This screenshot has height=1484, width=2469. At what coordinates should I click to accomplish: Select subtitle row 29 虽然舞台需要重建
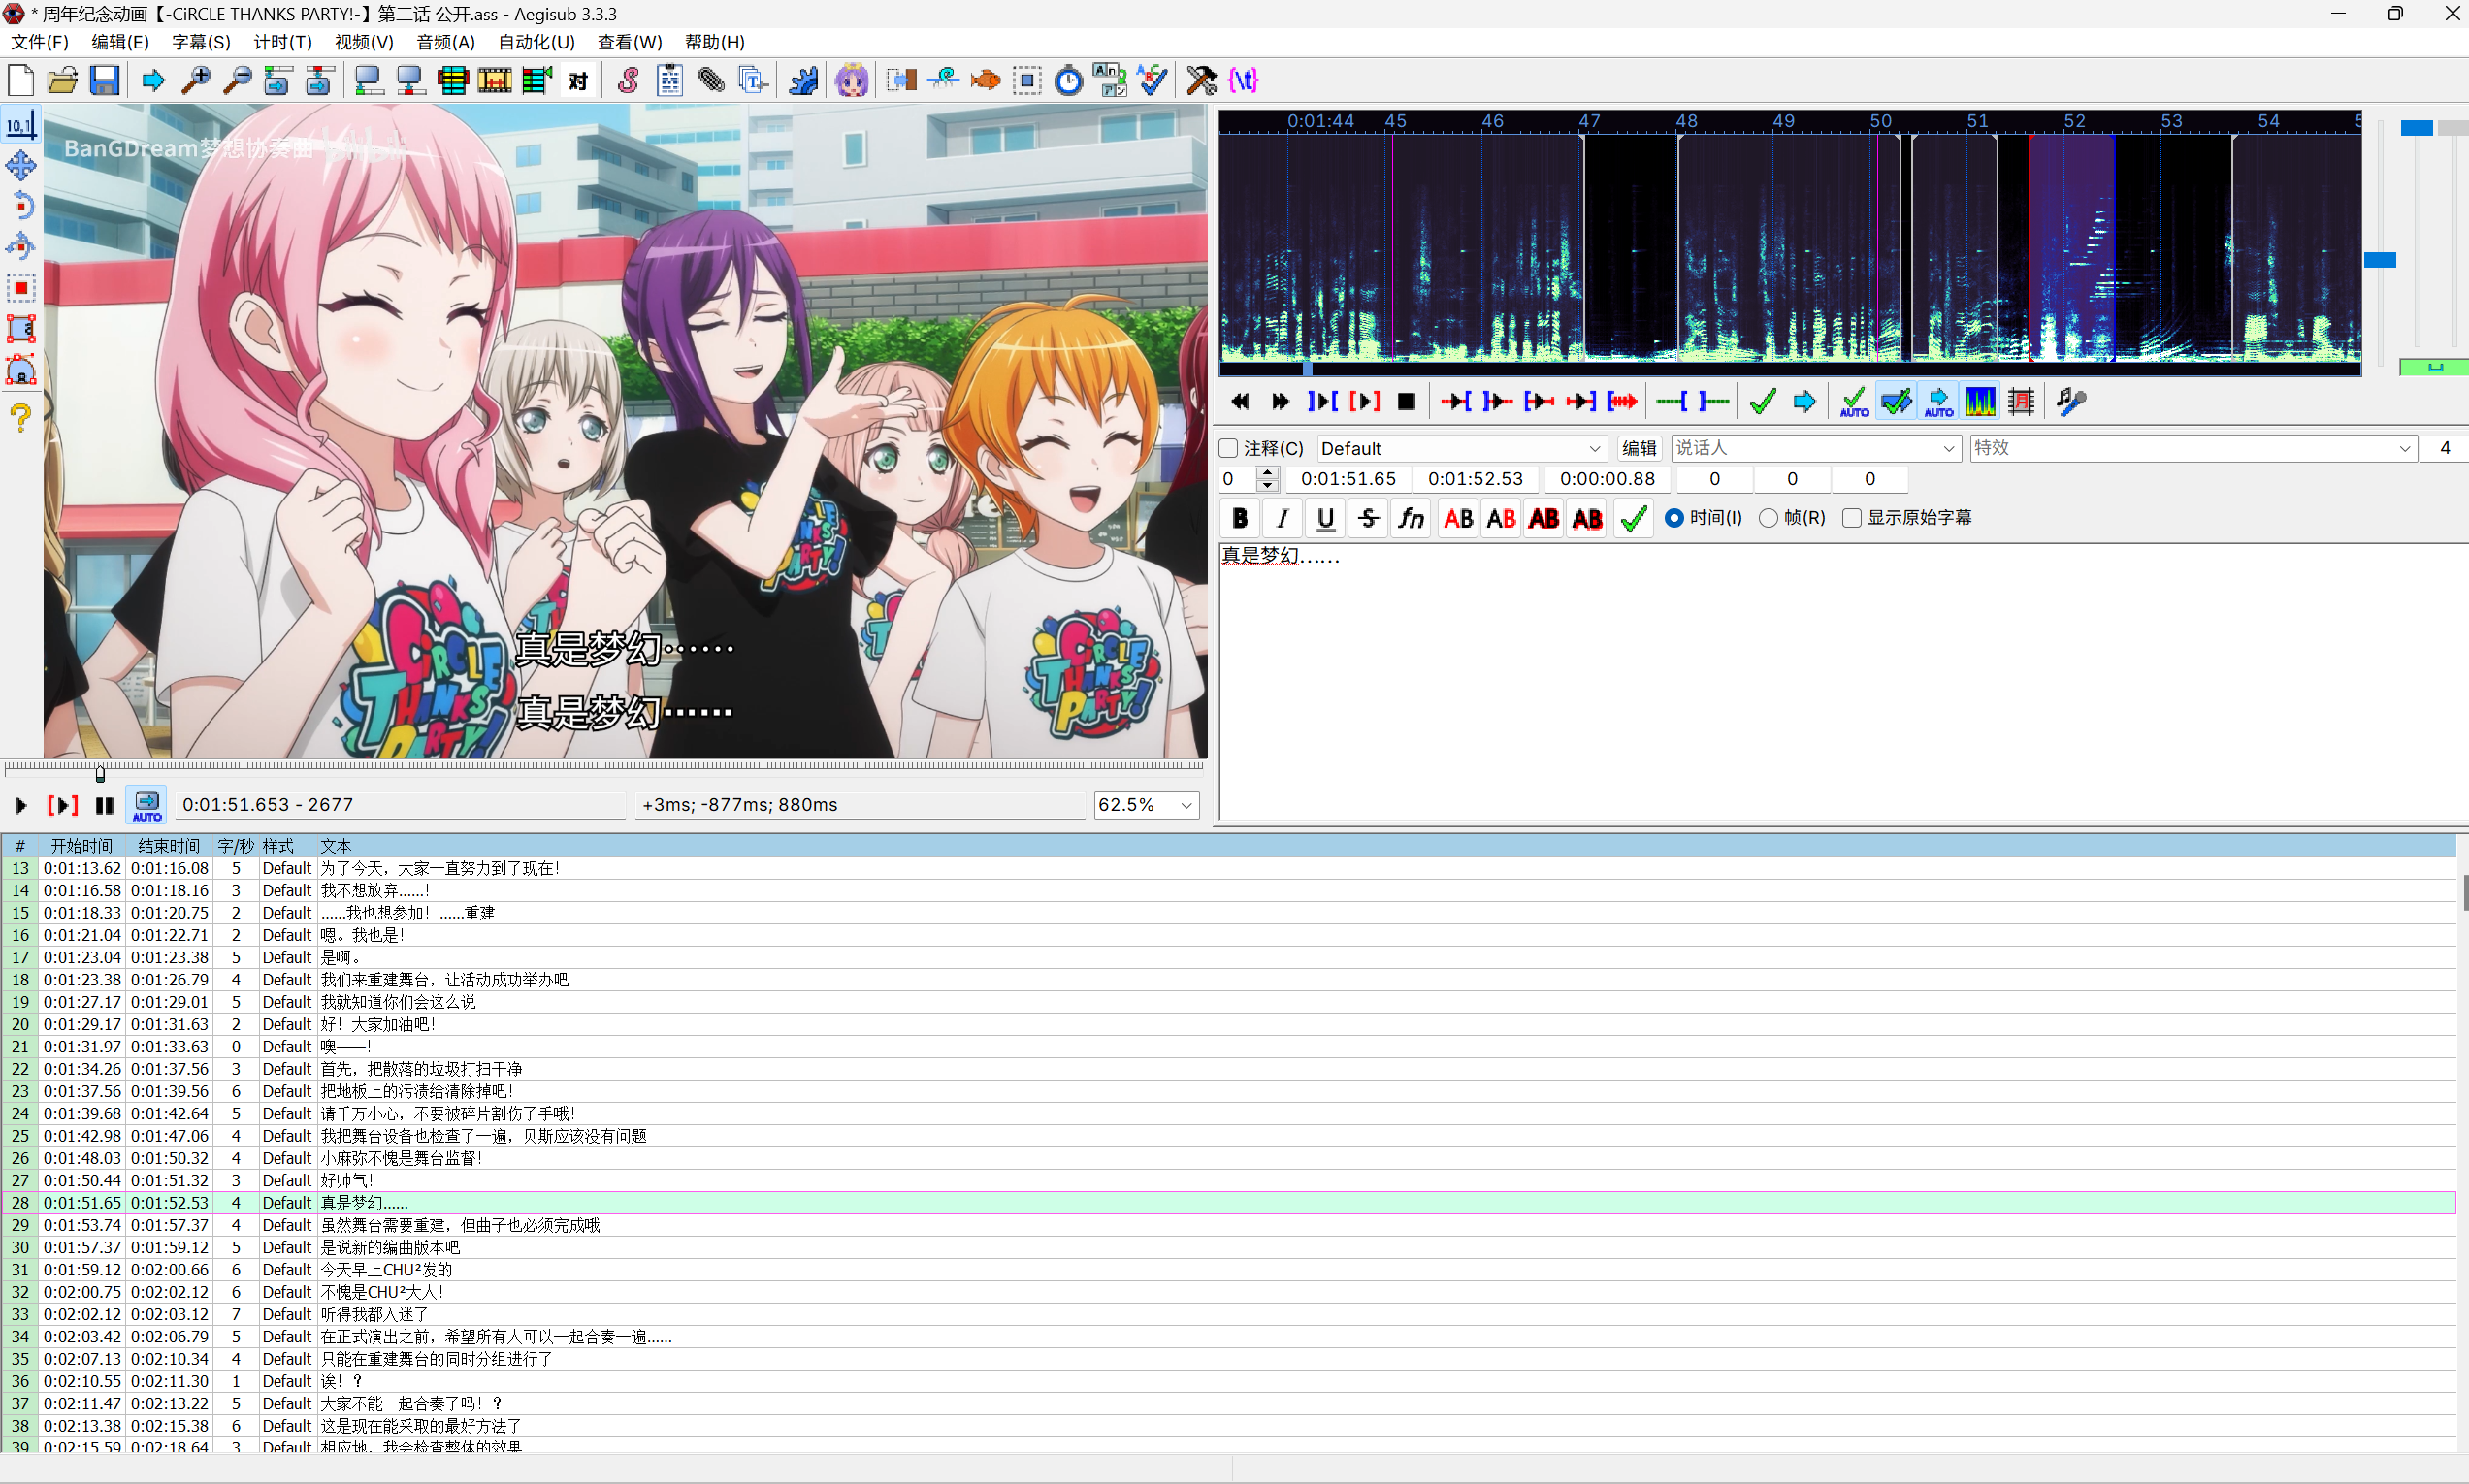(x=1228, y=1225)
